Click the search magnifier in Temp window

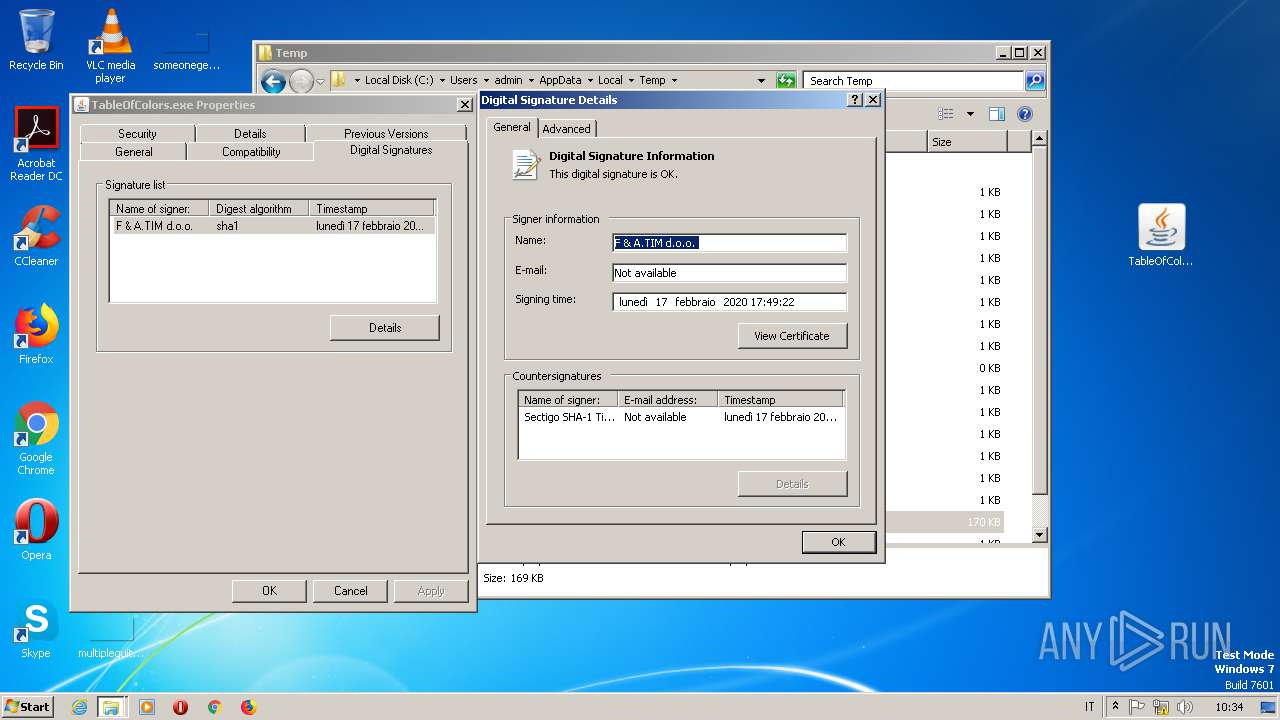1035,80
